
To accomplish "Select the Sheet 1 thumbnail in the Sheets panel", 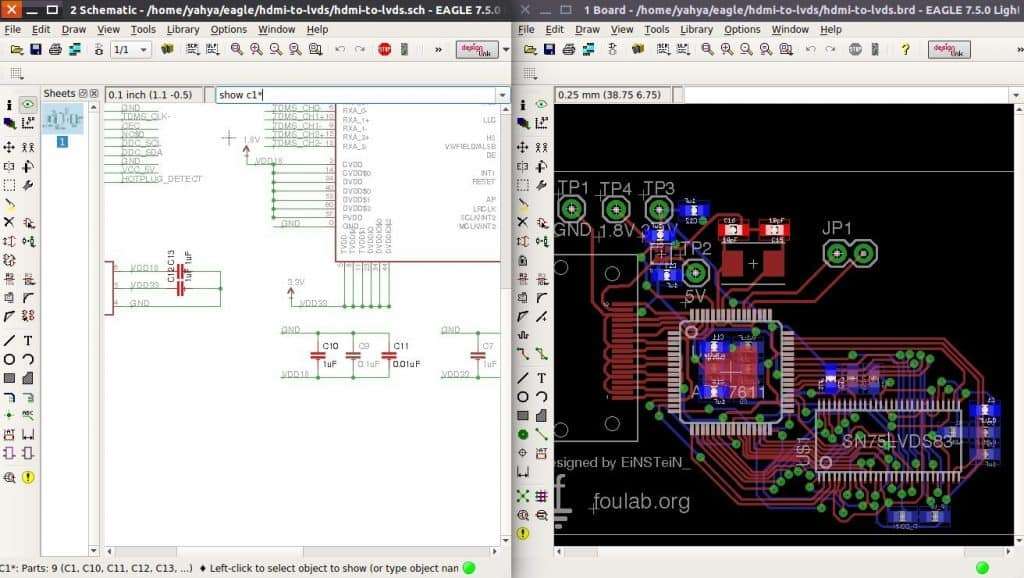I will pyautogui.click(x=62, y=122).
